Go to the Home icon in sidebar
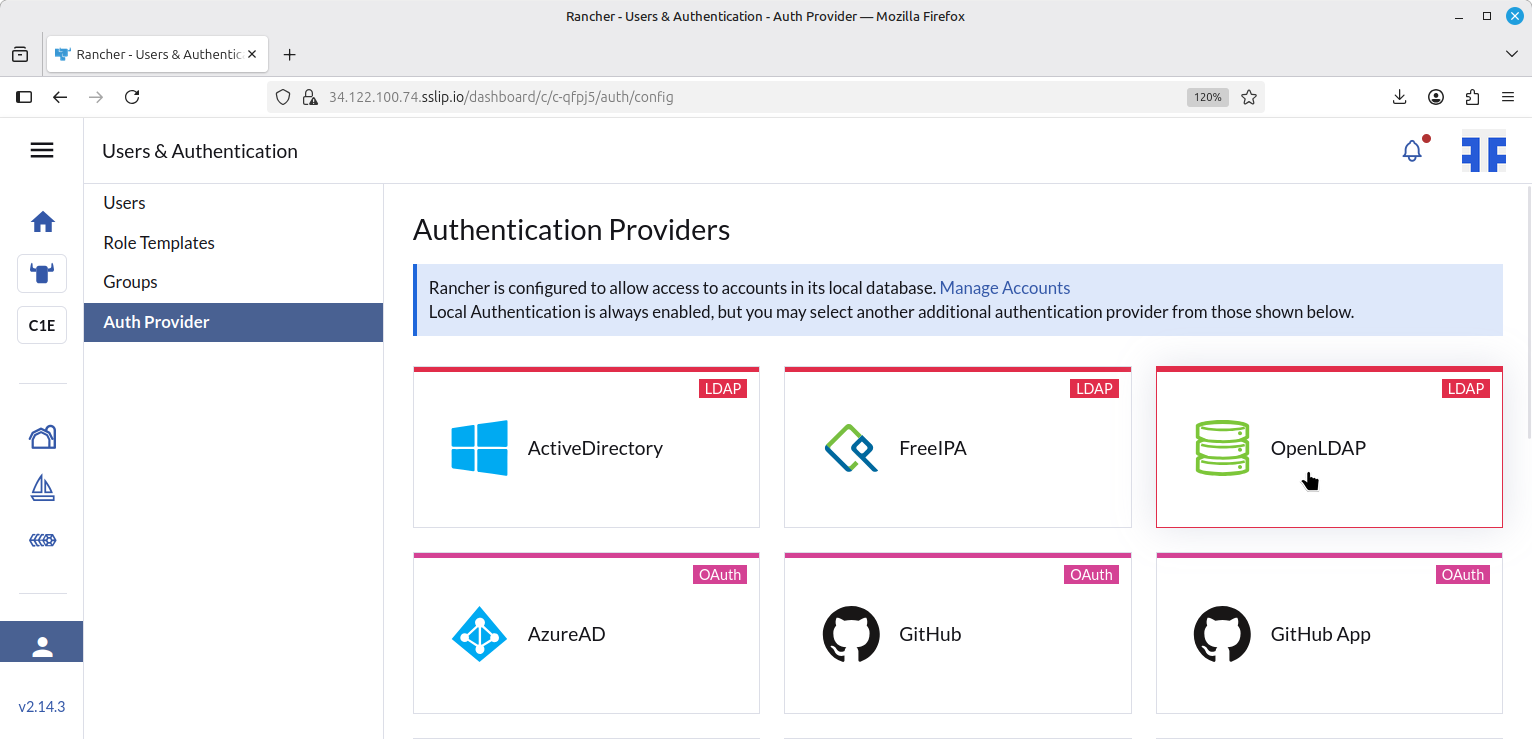This screenshot has height=739, width=1532. pos(42,222)
